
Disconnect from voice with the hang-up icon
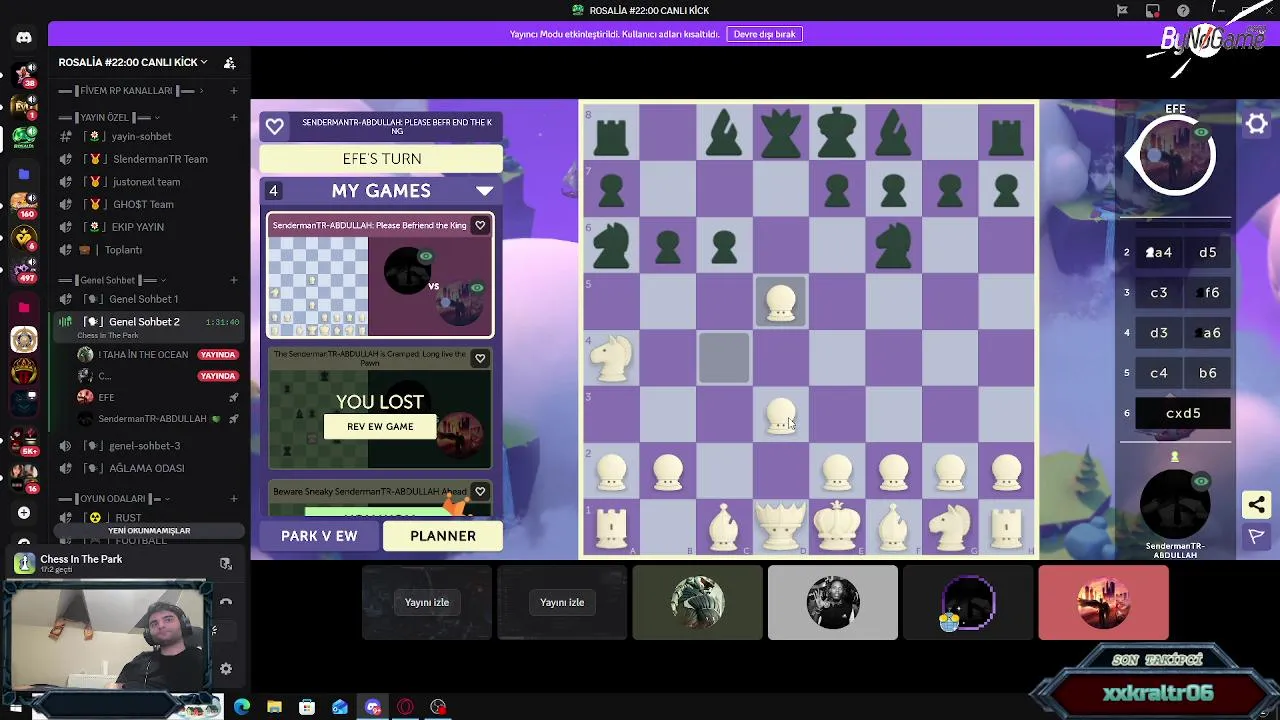pos(226,602)
